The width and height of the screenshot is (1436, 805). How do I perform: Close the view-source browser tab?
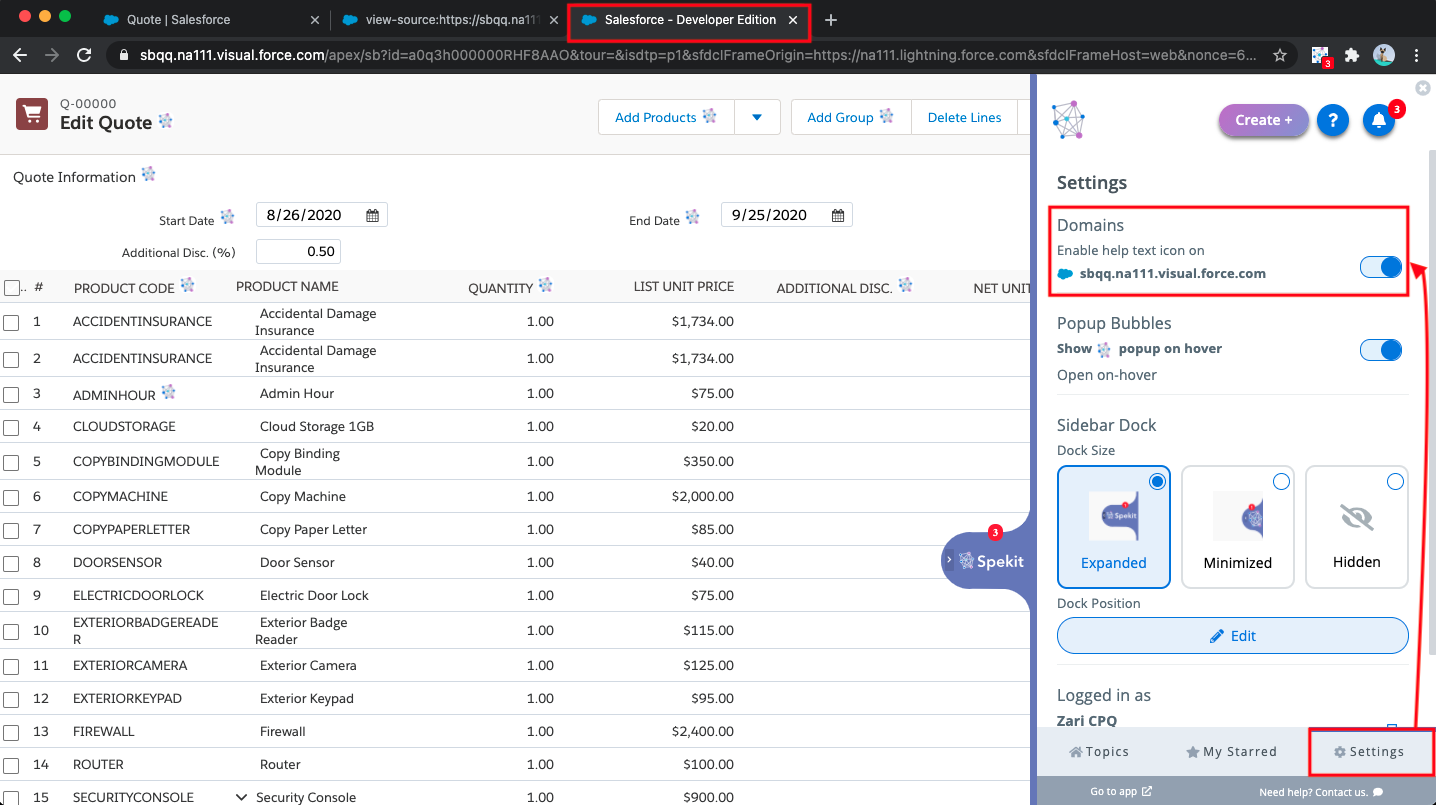(553, 20)
